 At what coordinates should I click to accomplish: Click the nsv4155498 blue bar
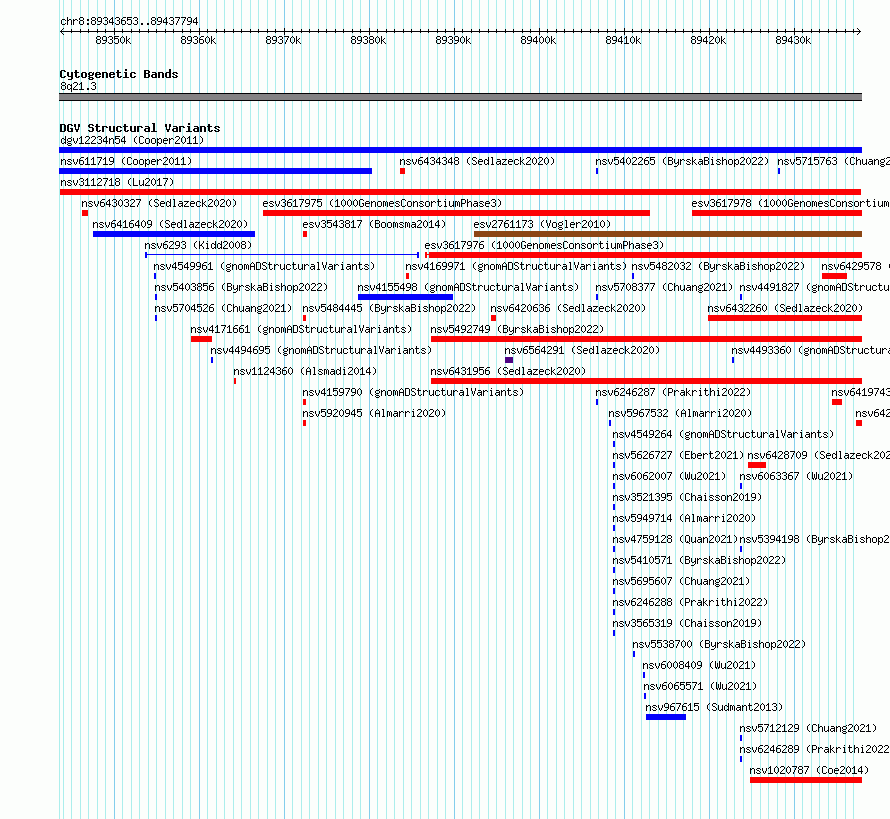[405, 297]
